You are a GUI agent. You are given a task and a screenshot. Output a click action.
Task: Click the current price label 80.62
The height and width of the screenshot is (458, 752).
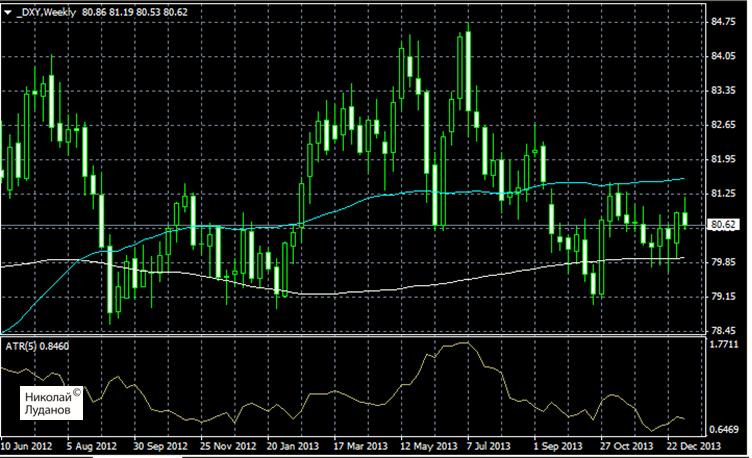point(721,226)
